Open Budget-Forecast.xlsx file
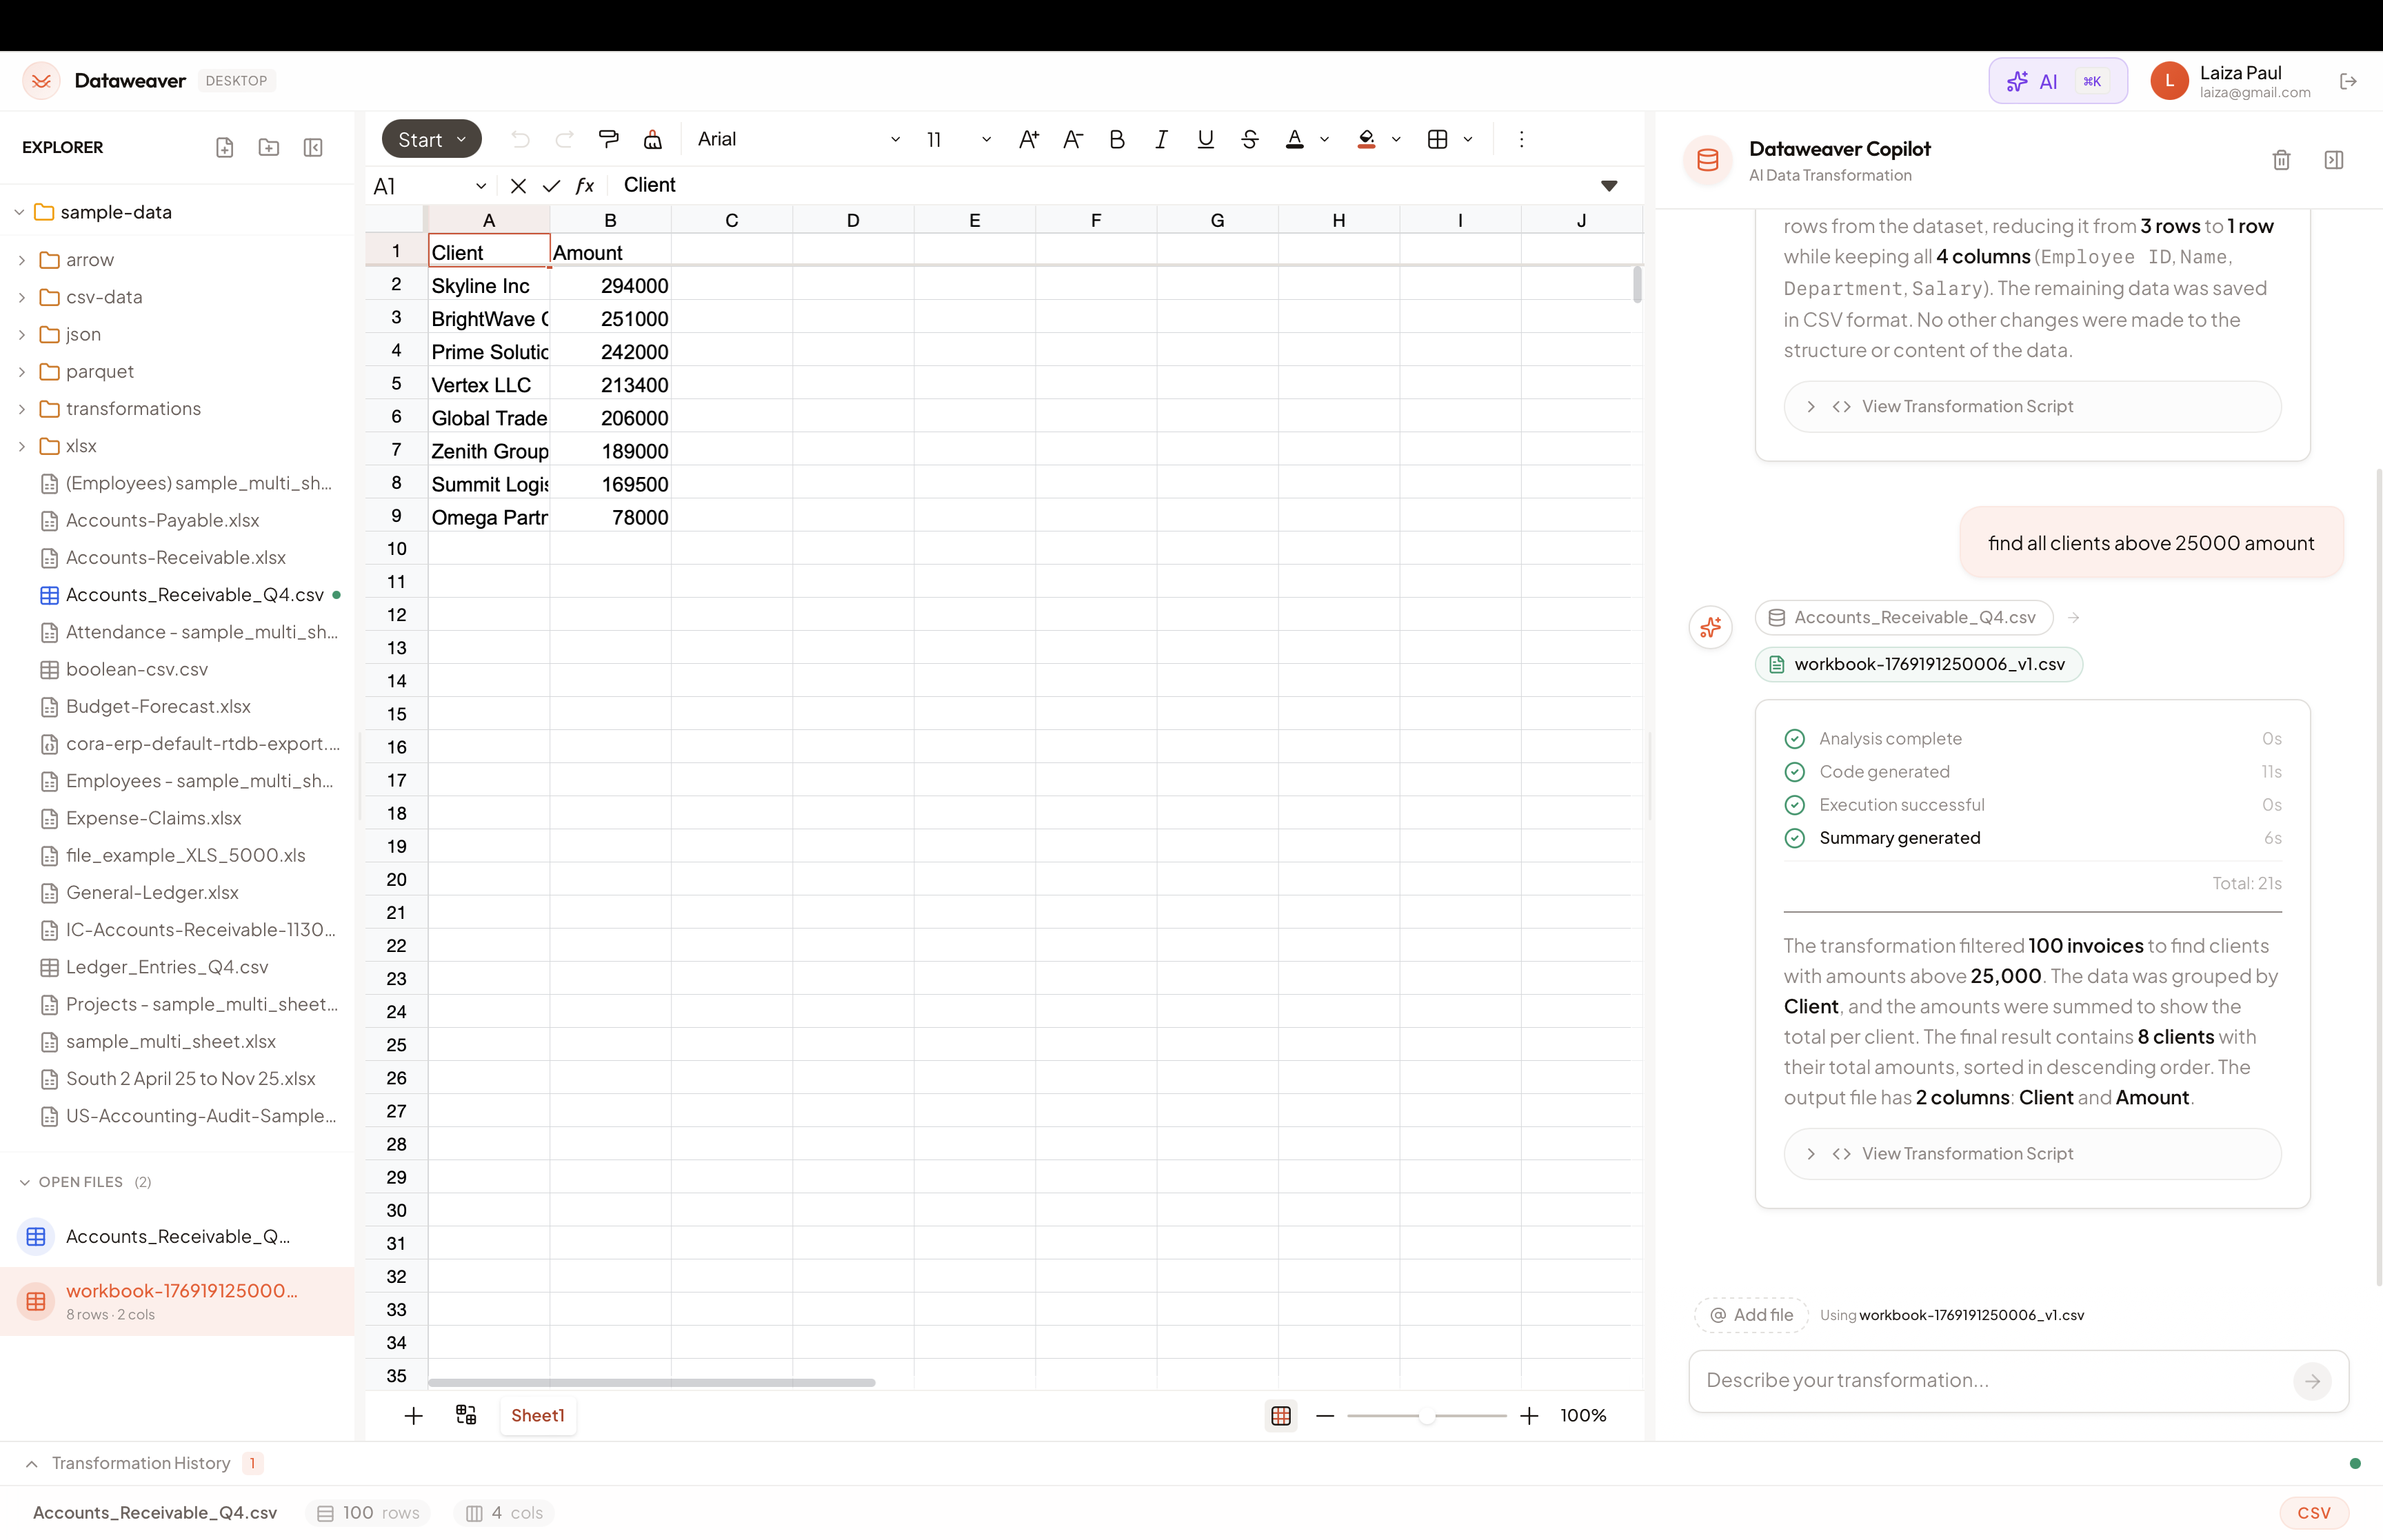Image resolution: width=2383 pixels, height=1540 pixels. tap(158, 706)
